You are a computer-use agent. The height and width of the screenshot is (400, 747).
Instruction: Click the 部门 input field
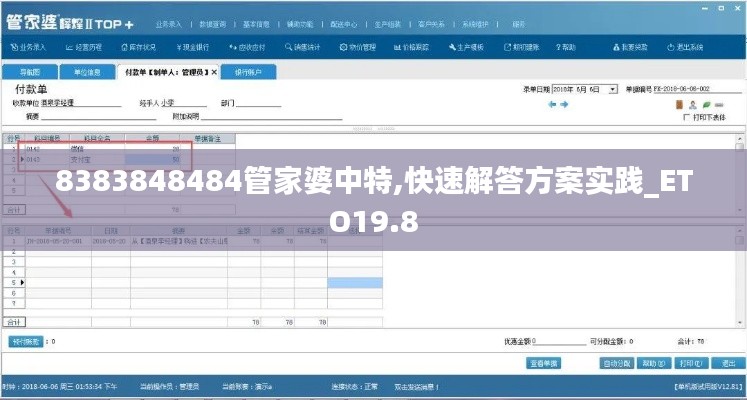[258, 103]
